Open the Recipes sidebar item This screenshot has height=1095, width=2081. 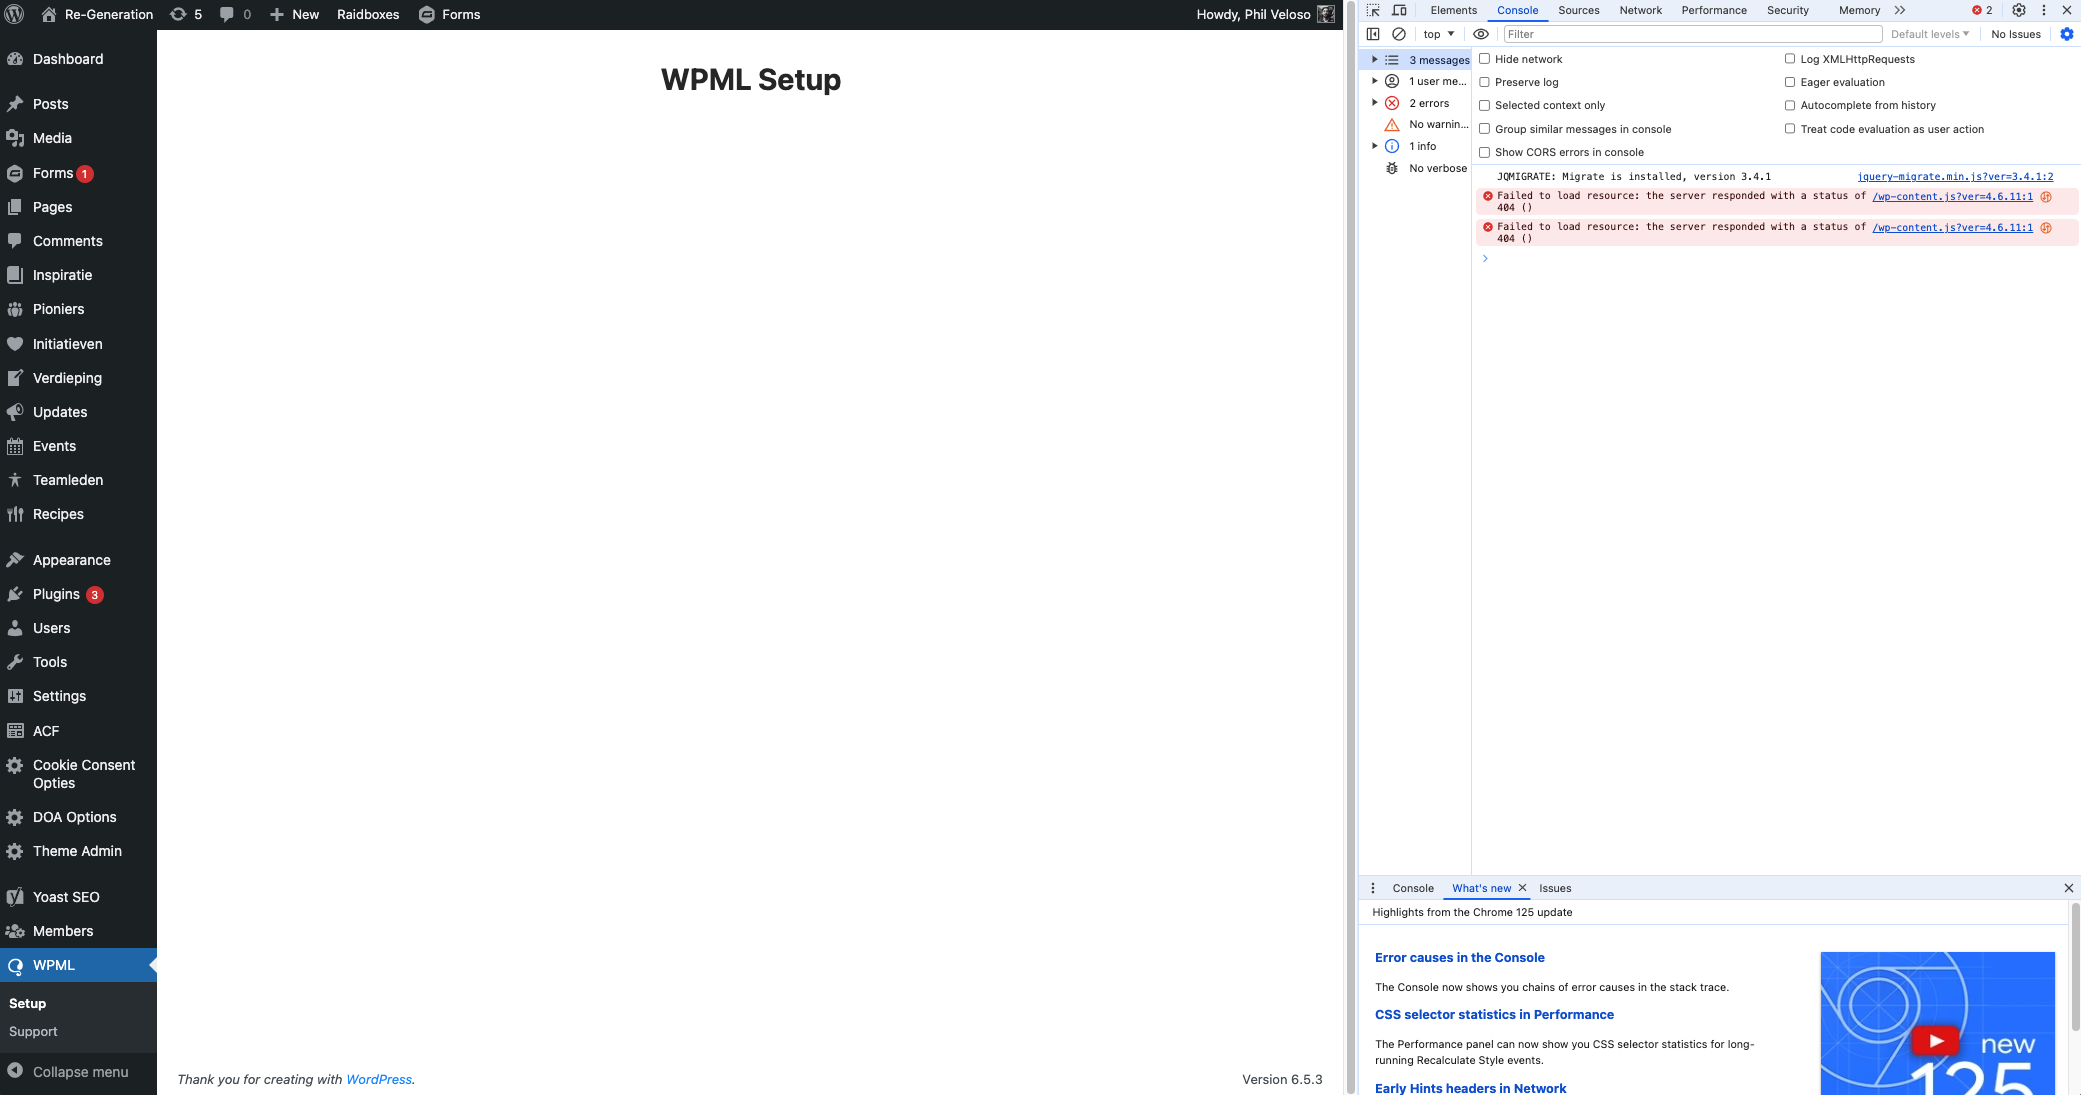(78, 514)
